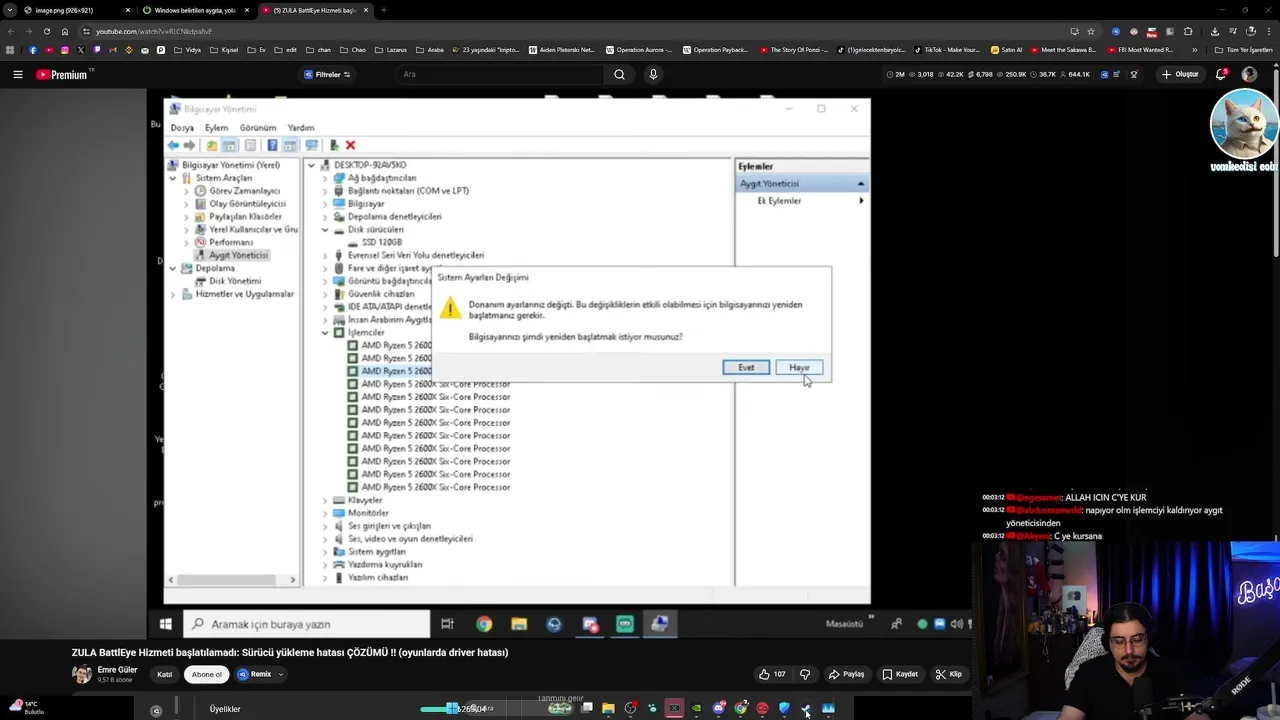Collapse Sistem Araçları tree node
This screenshot has height=720, width=1280.
(x=173, y=178)
